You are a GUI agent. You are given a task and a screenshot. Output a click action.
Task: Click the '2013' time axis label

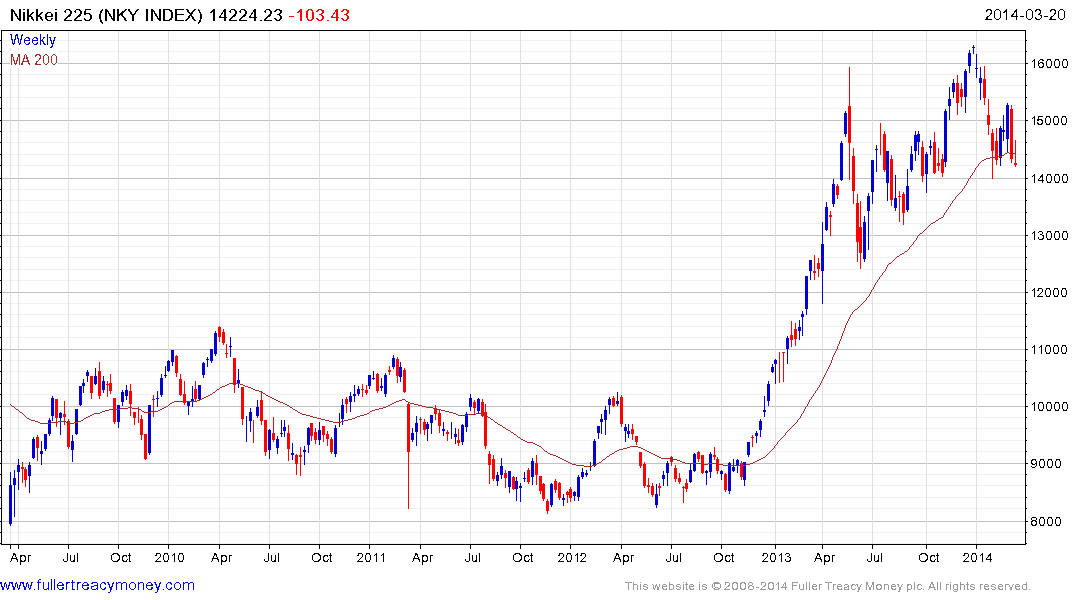pos(775,557)
